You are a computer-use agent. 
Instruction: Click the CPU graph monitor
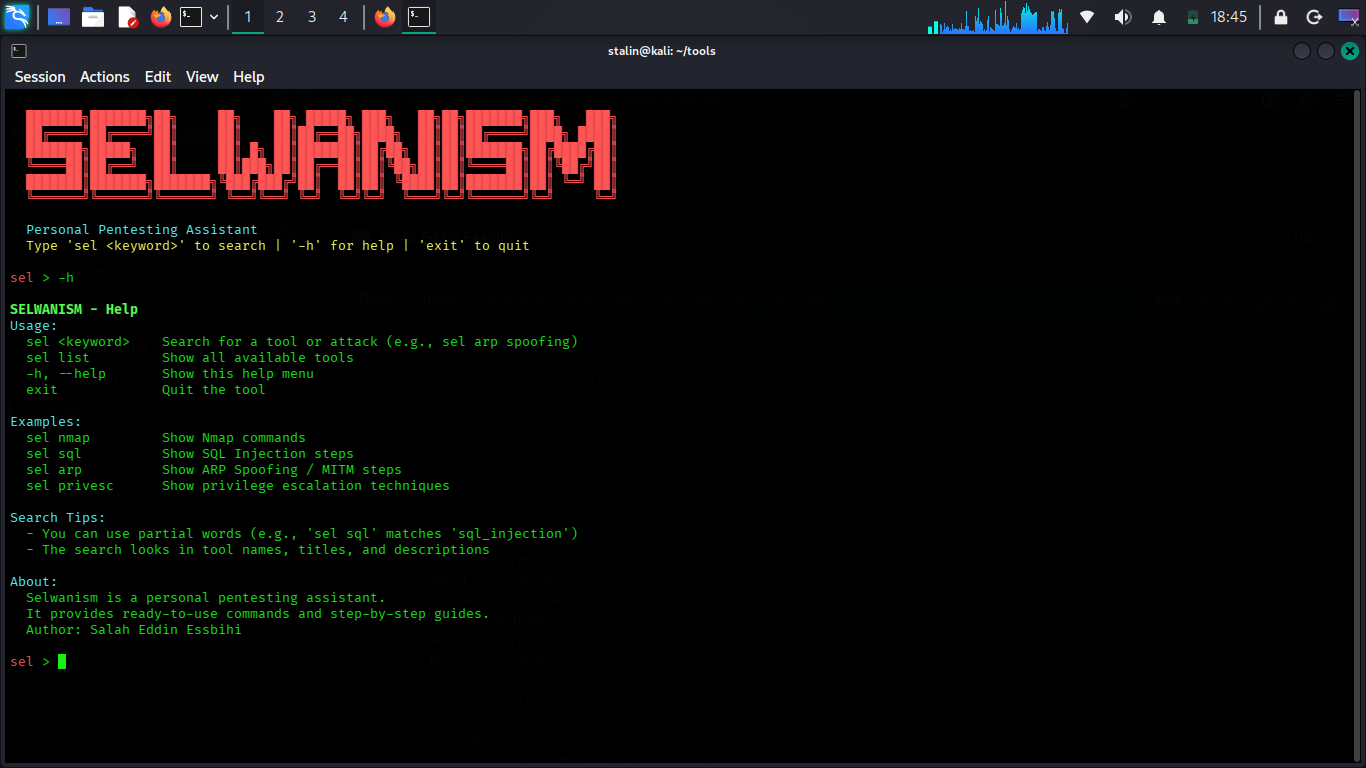(x=998, y=17)
